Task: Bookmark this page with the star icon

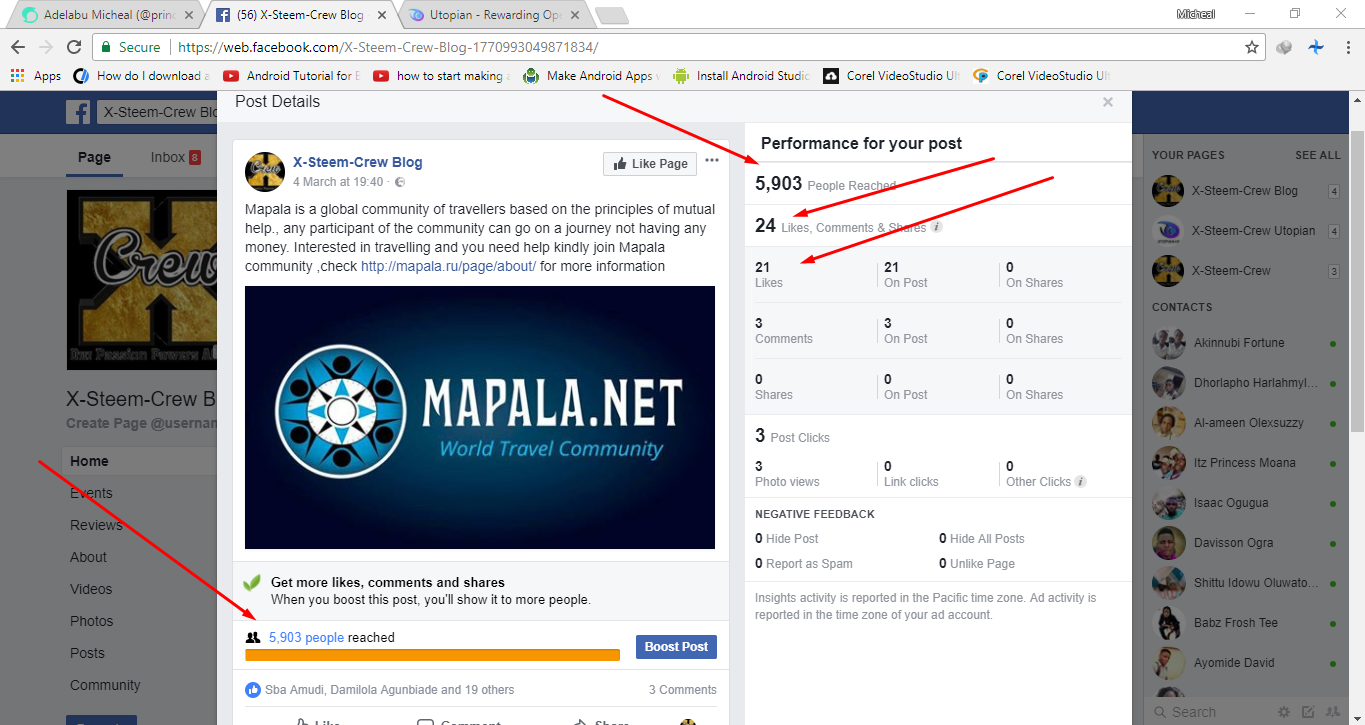Action: [1251, 47]
